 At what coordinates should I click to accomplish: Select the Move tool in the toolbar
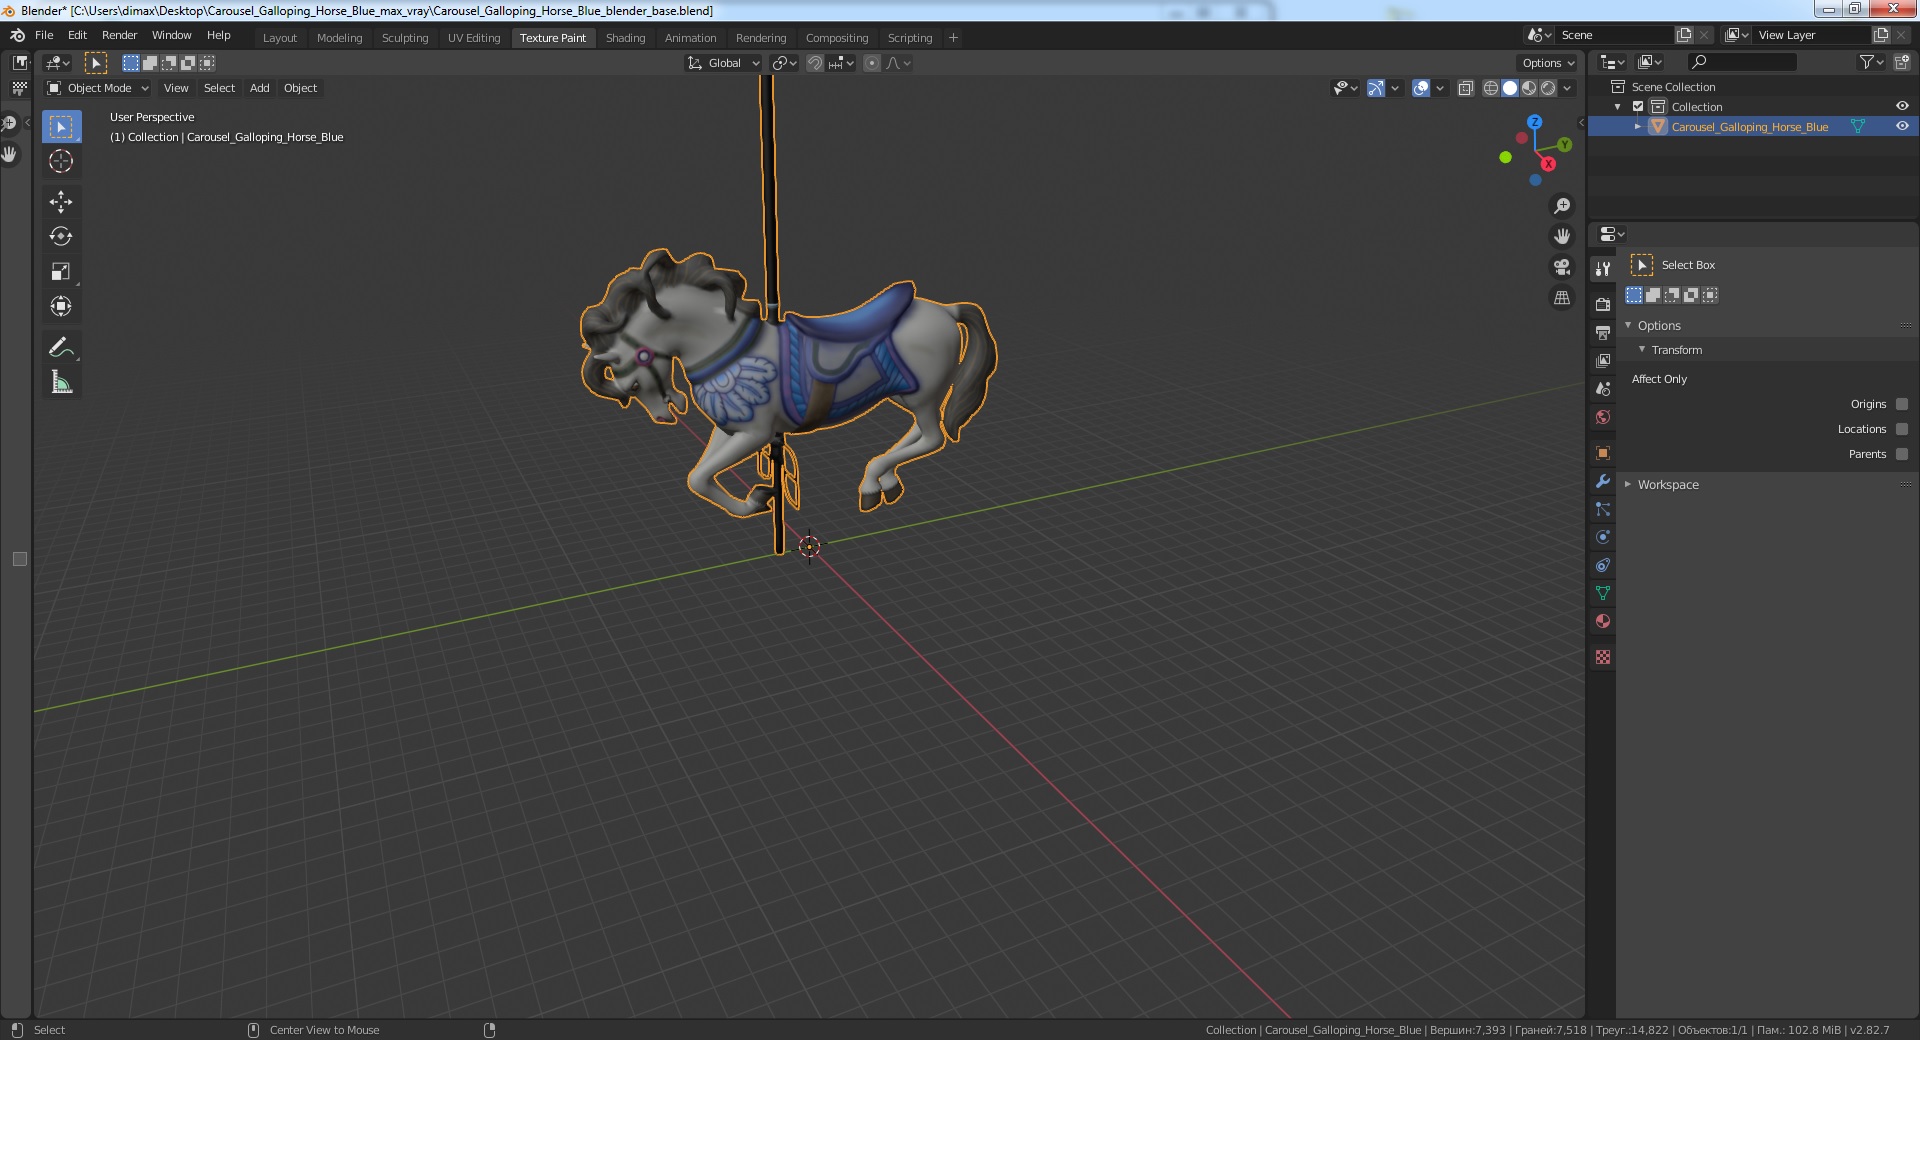[x=61, y=202]
